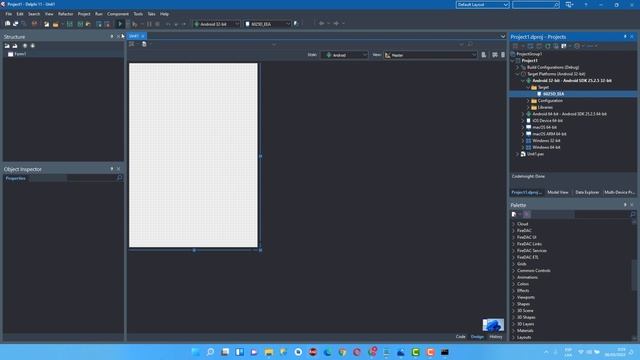The image size is (640, 360).
Task: Pin the Projects panel pushpin icon
Action: click(625, 37)
